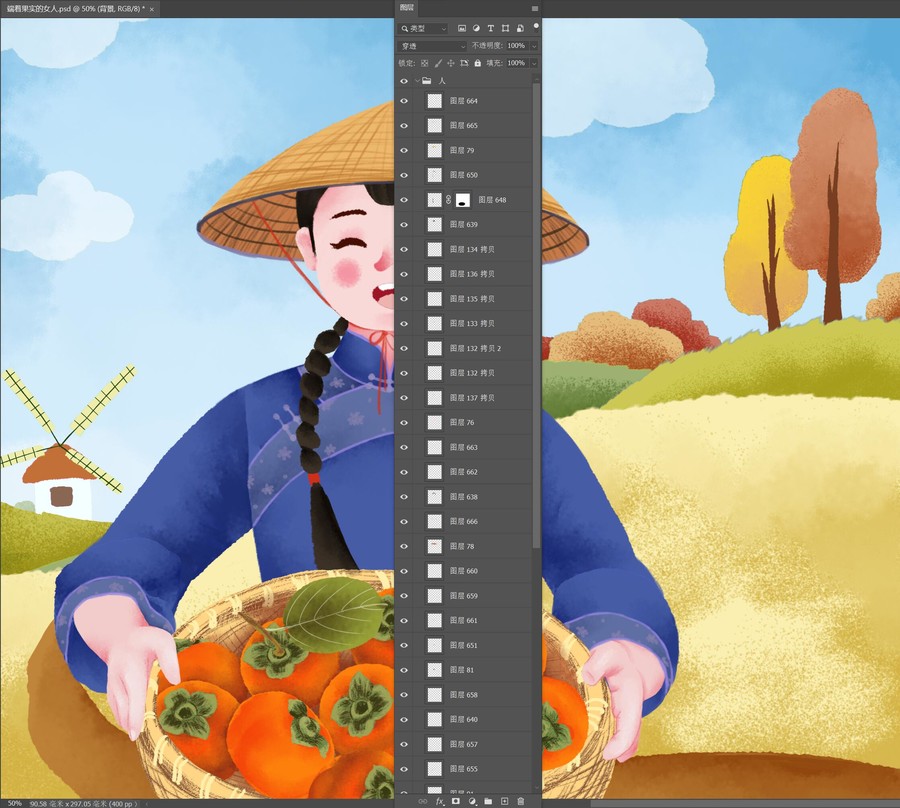Open the opacity slider dropdown arrow
The width and height of the screenshot is (900, 808).
[534, 46]
